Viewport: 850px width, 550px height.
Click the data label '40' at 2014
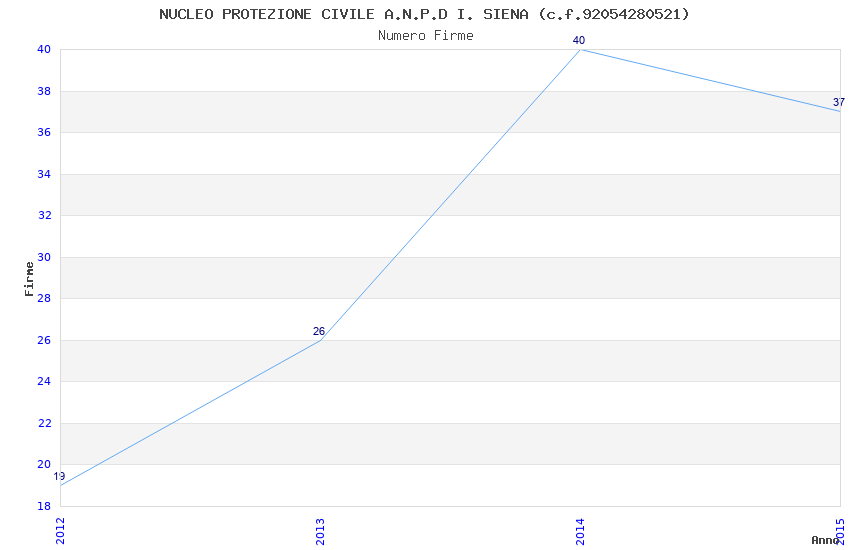[579, 41]
